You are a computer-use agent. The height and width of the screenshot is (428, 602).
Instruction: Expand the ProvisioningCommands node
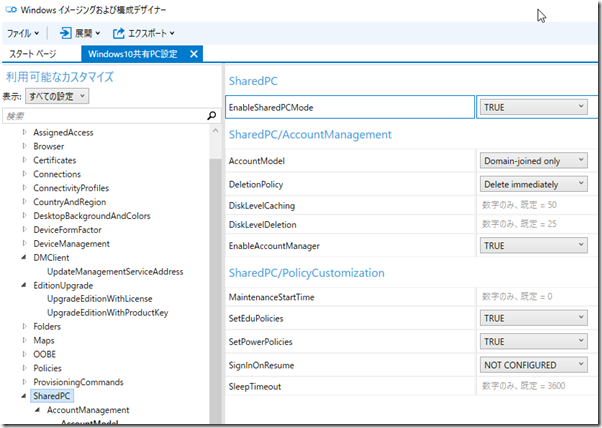coord(25,382)
